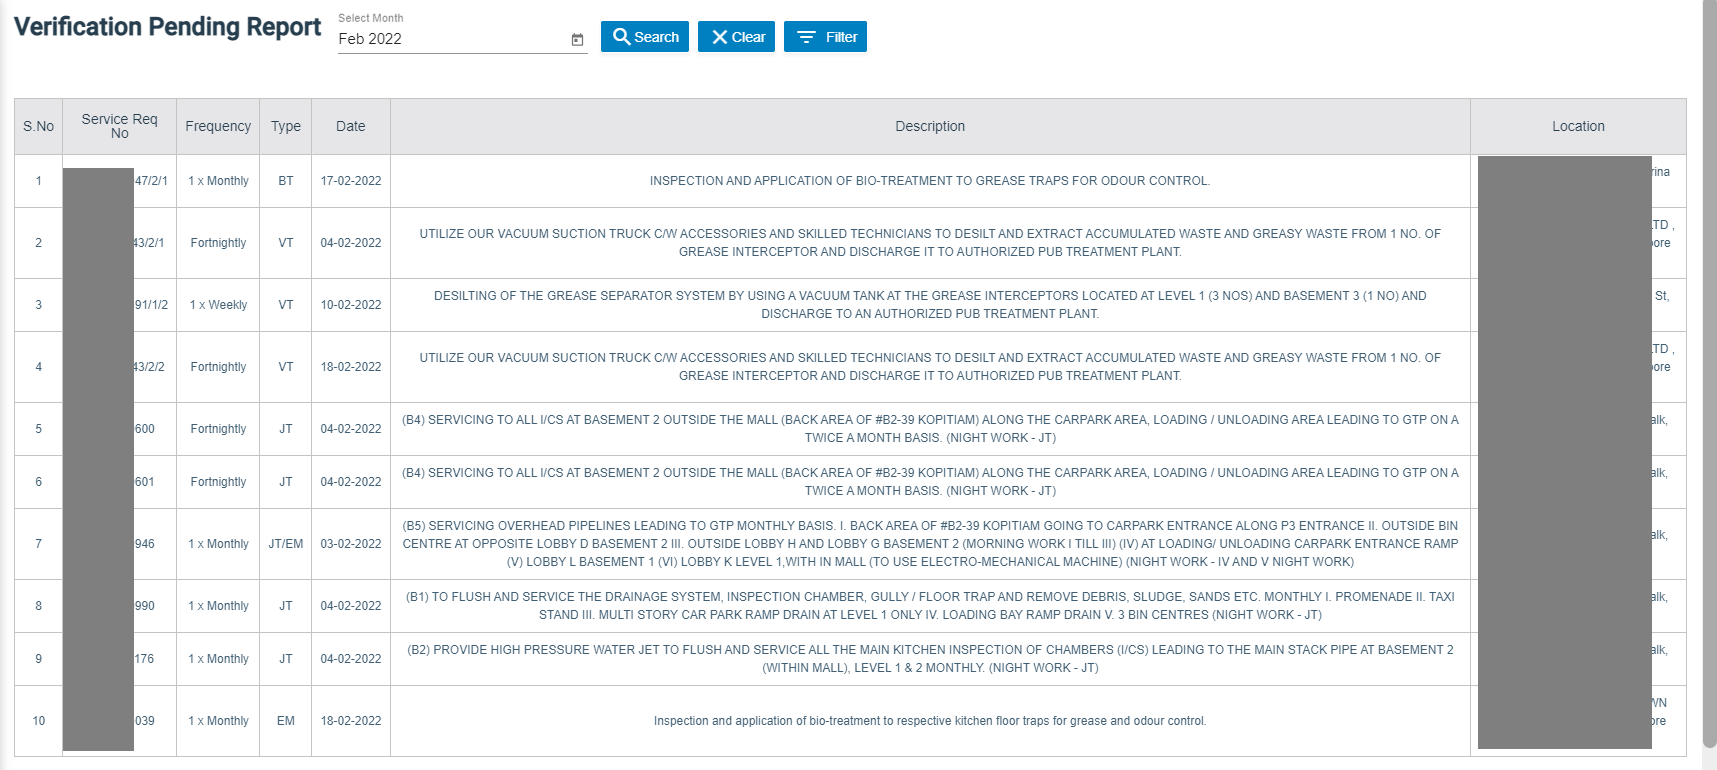Sort by Date column header
This screenshot has width=1717, height=770.
[350, 126]
